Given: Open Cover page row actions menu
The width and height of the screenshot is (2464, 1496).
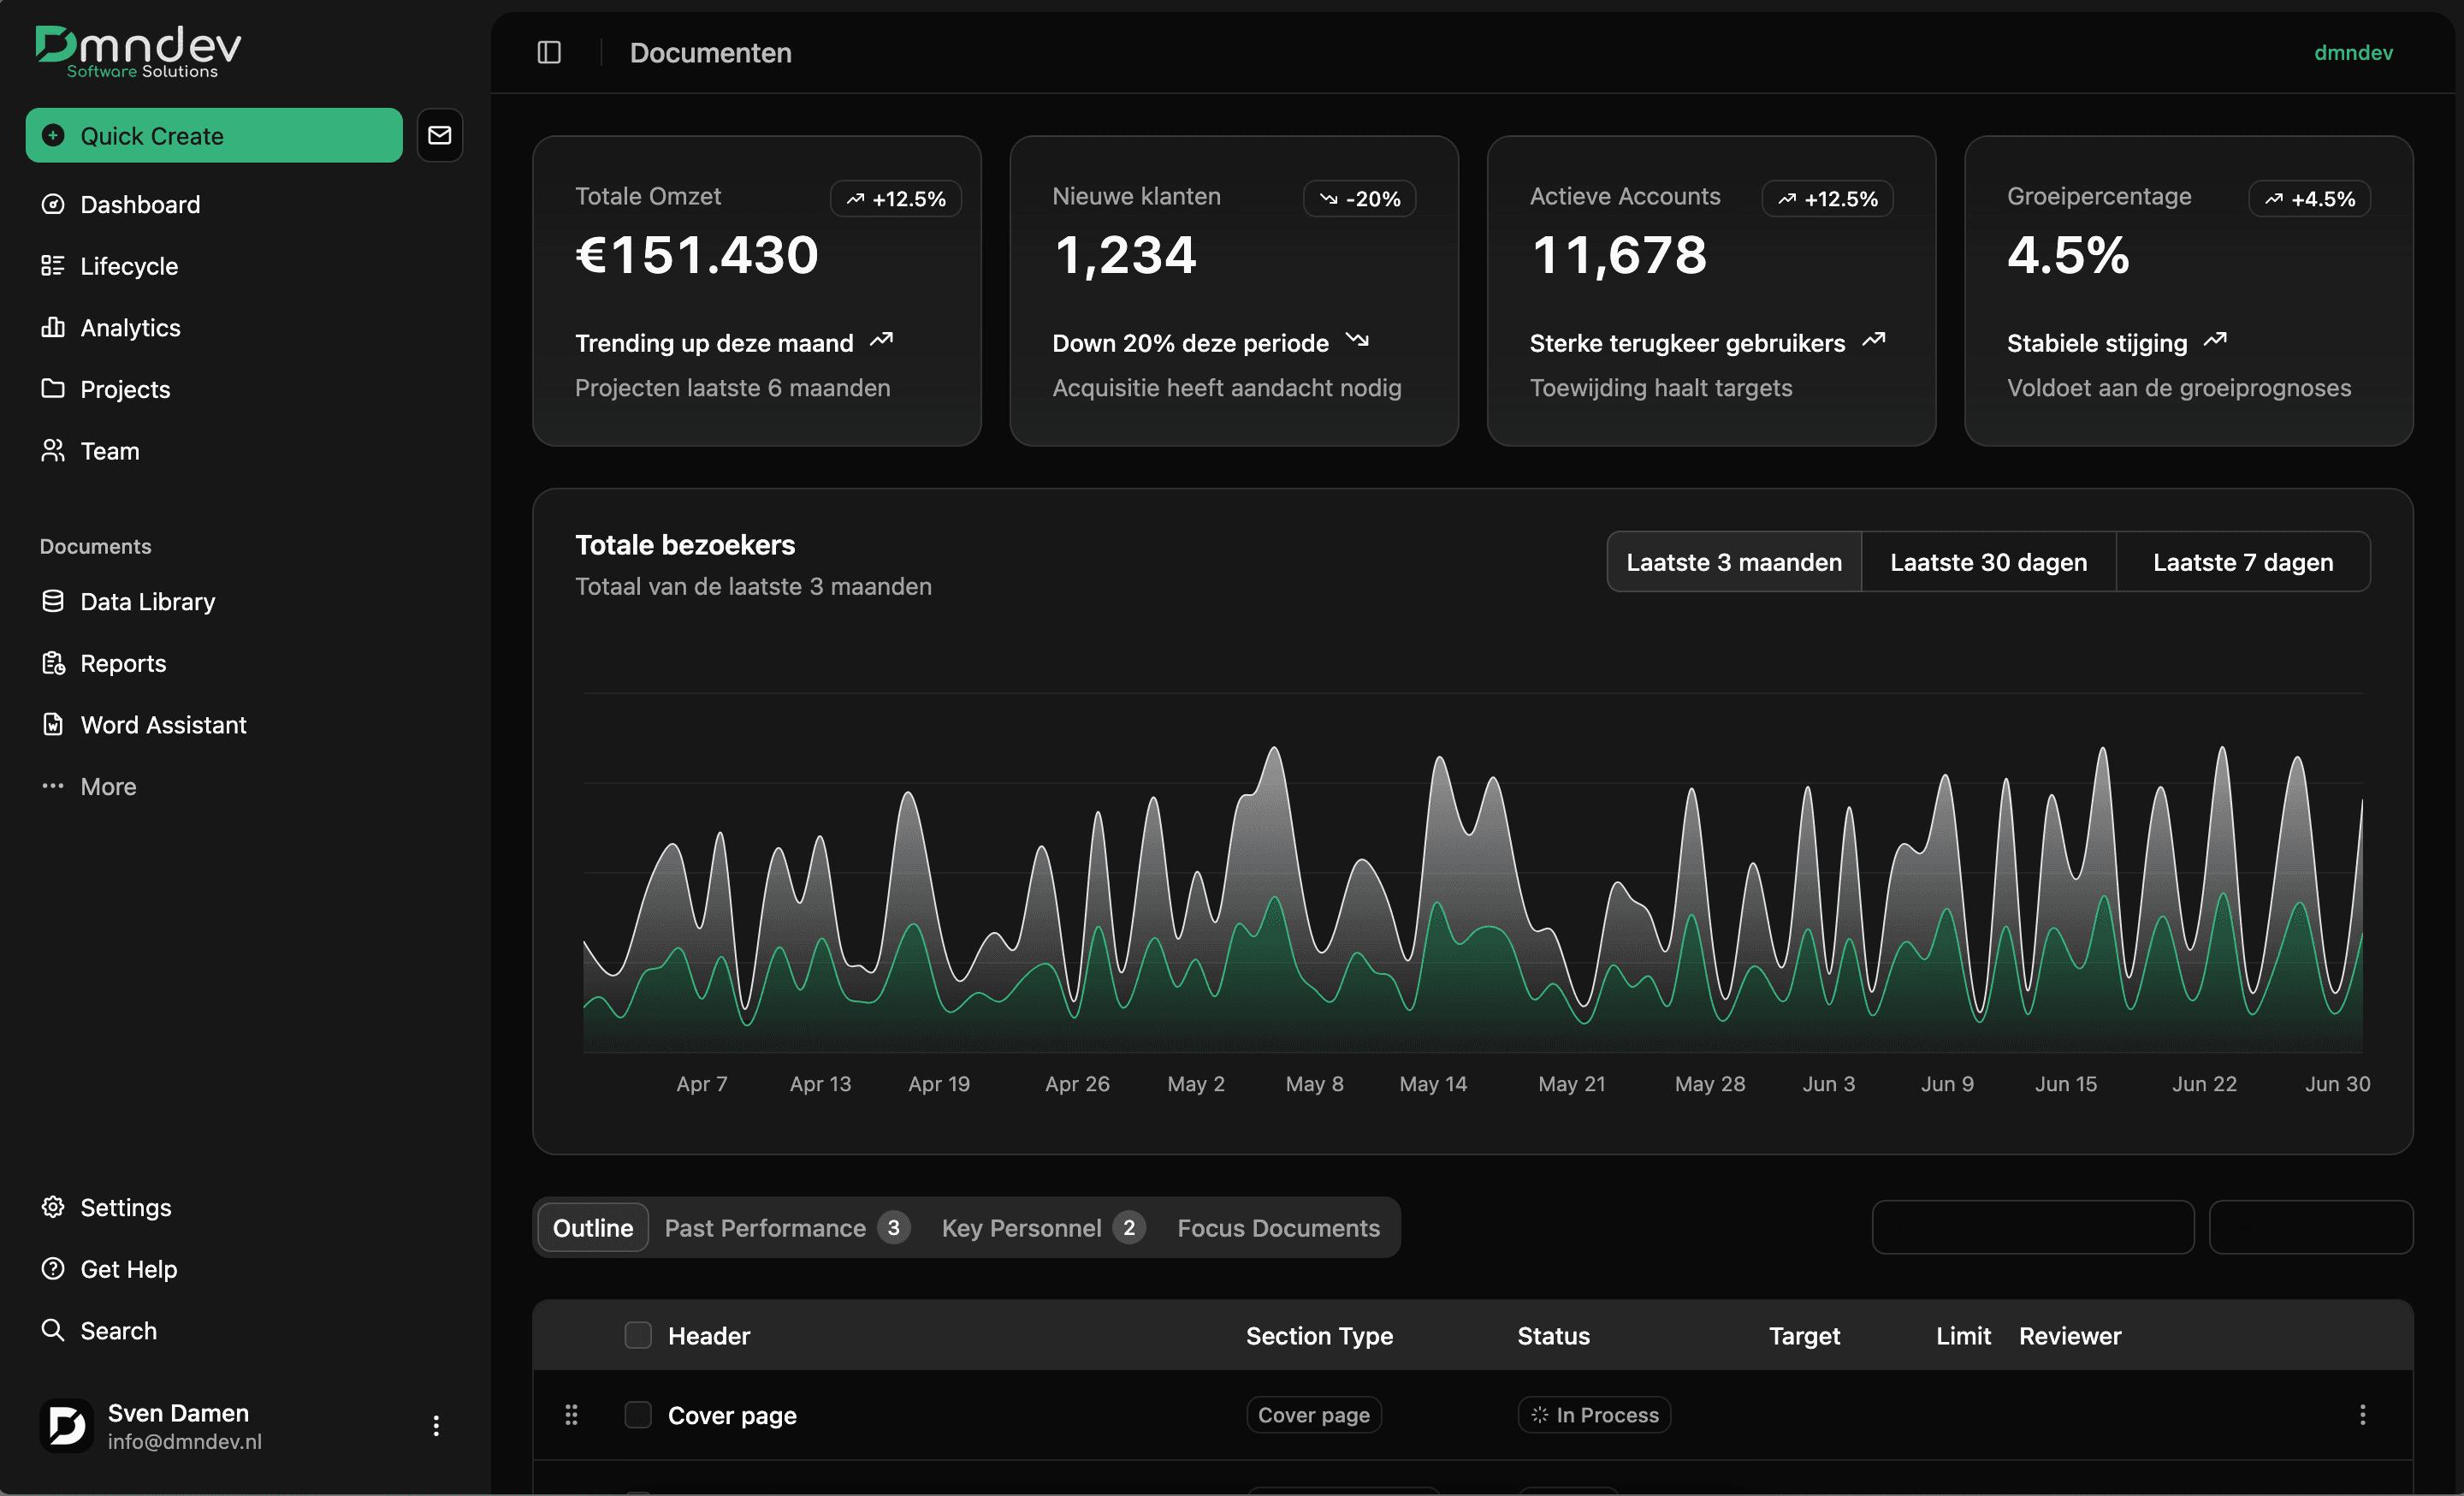Looking at the screenshot, I should click(x=2362, y=1415).
